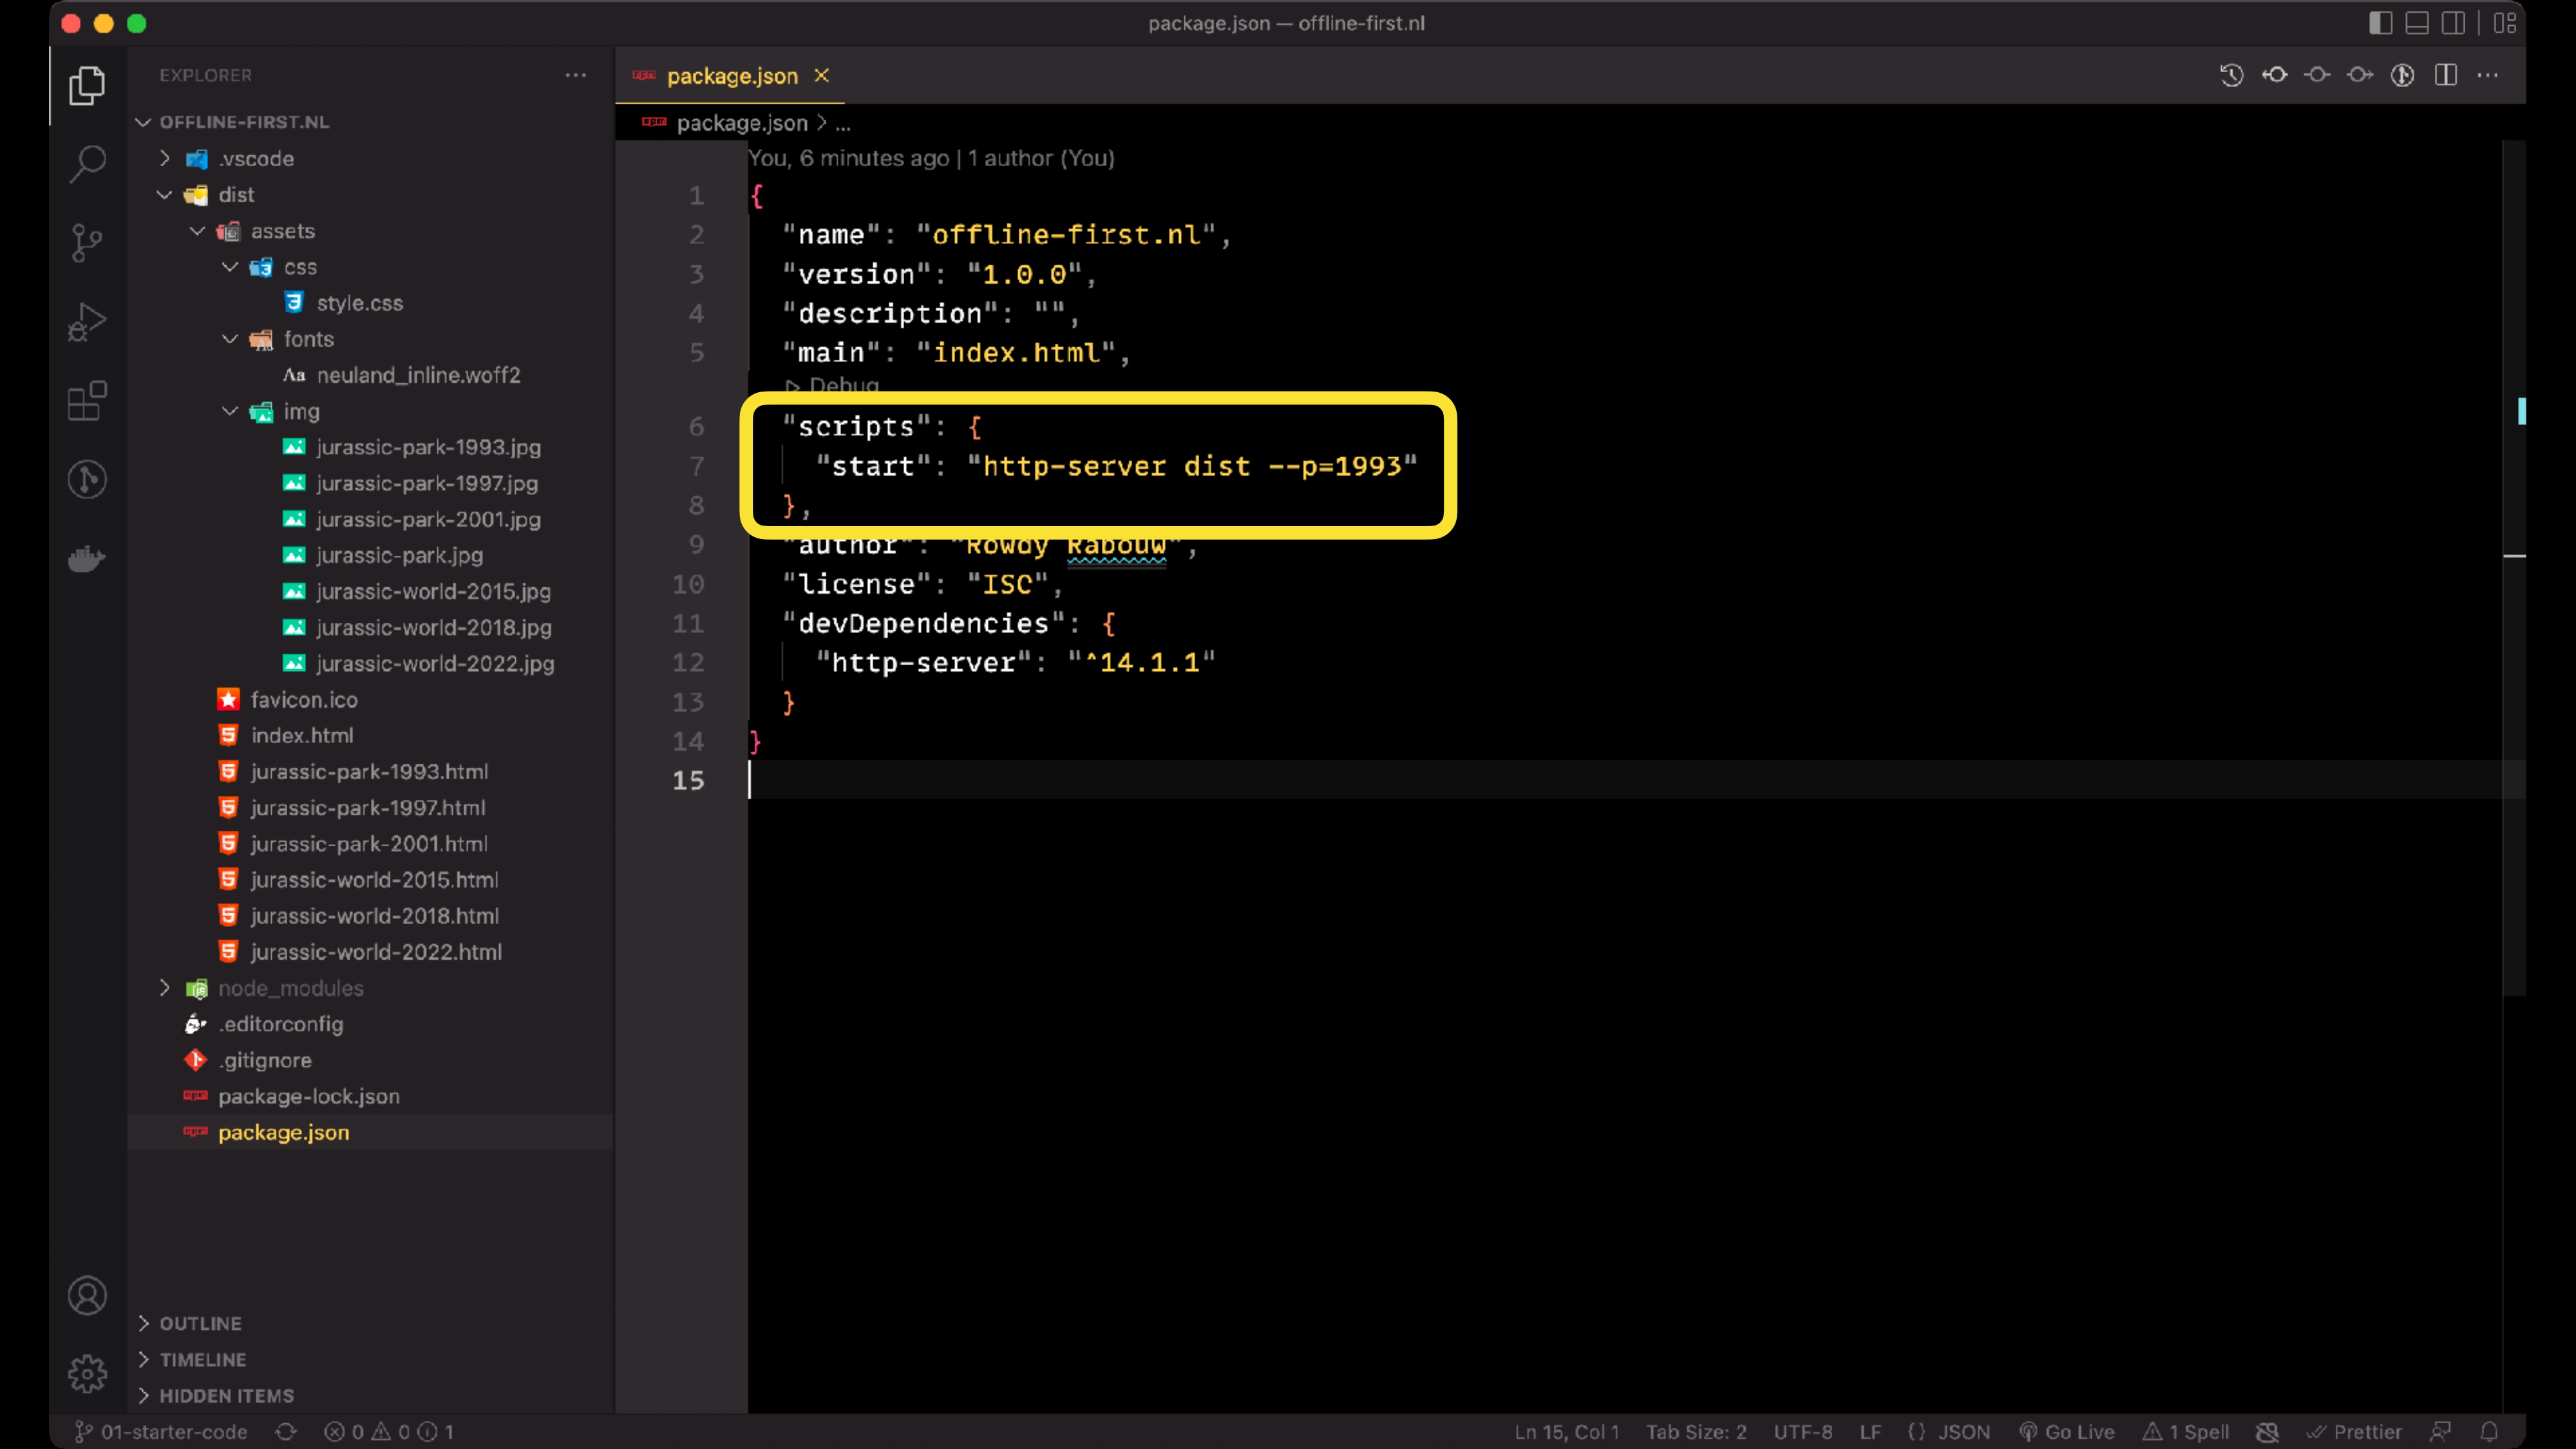The image size is (2576, 1449).
Task: Click the Prettier status bar item
Action: tap(2354, 1431)
